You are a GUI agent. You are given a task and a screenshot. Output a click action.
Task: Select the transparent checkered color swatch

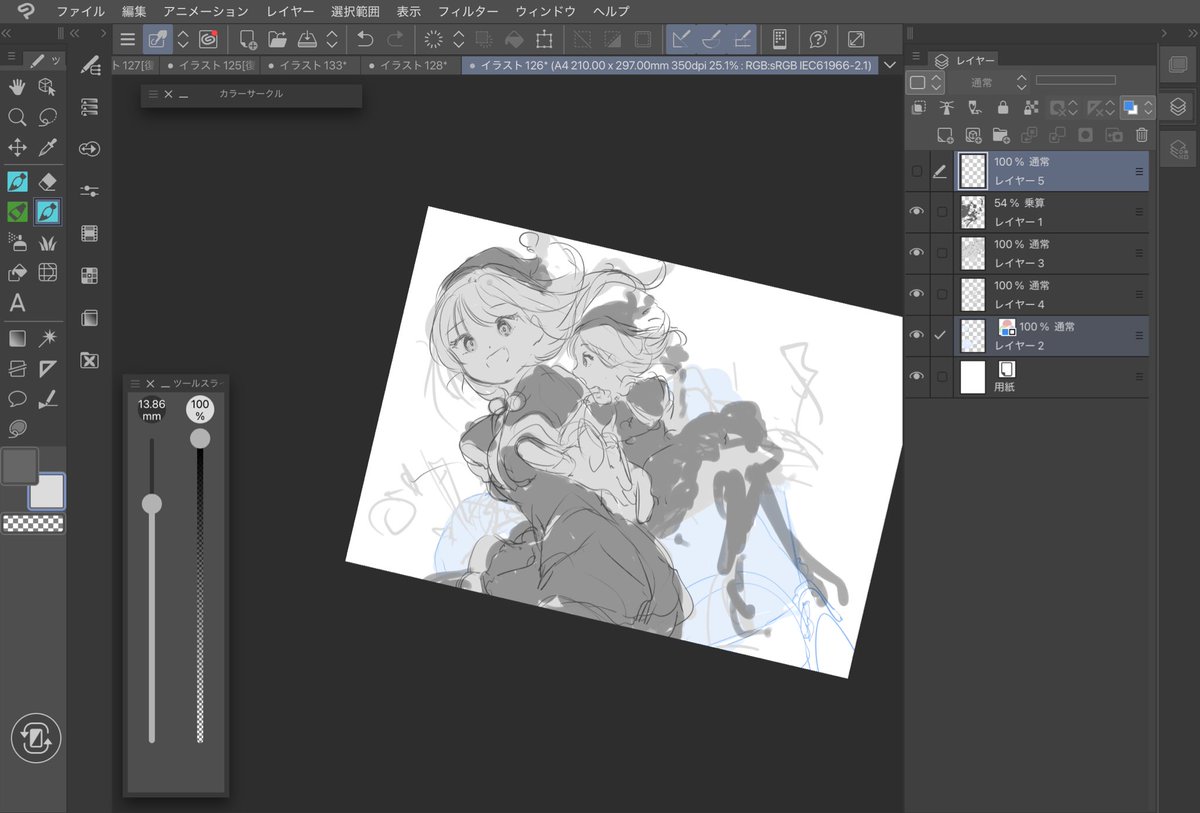point(33,522)
